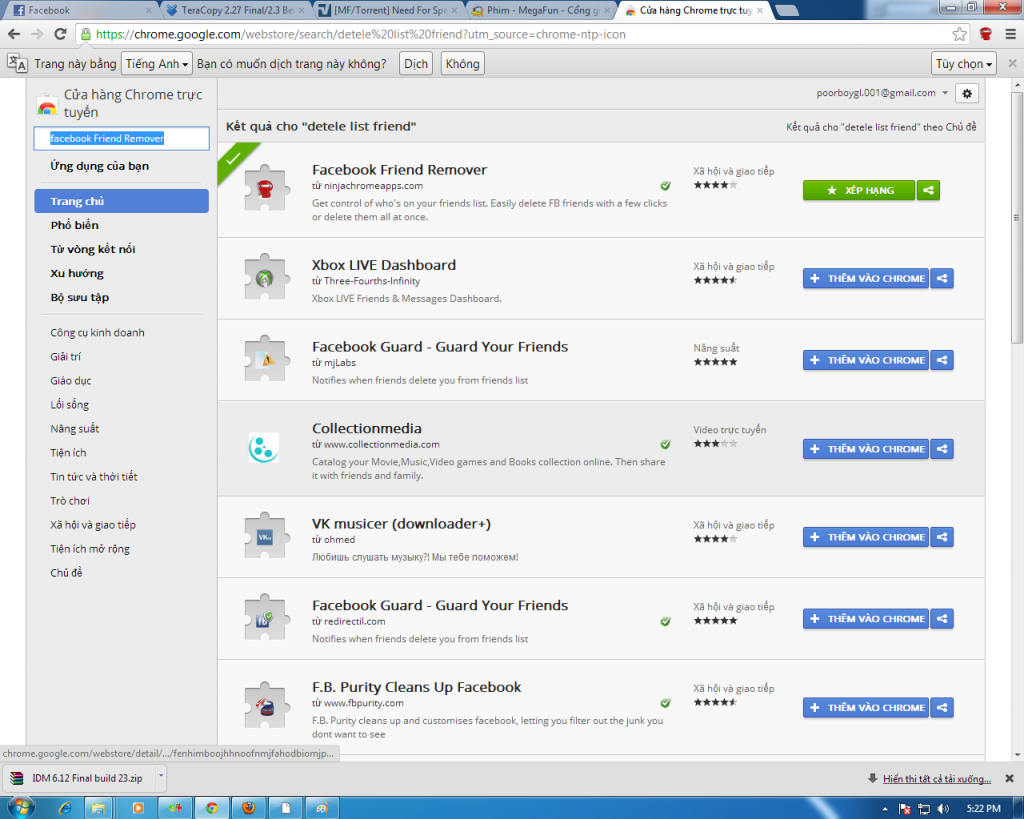Viewport: 1024px width, 819px height.
Task: Close the translation infobar
Action: coord(1012,63)
